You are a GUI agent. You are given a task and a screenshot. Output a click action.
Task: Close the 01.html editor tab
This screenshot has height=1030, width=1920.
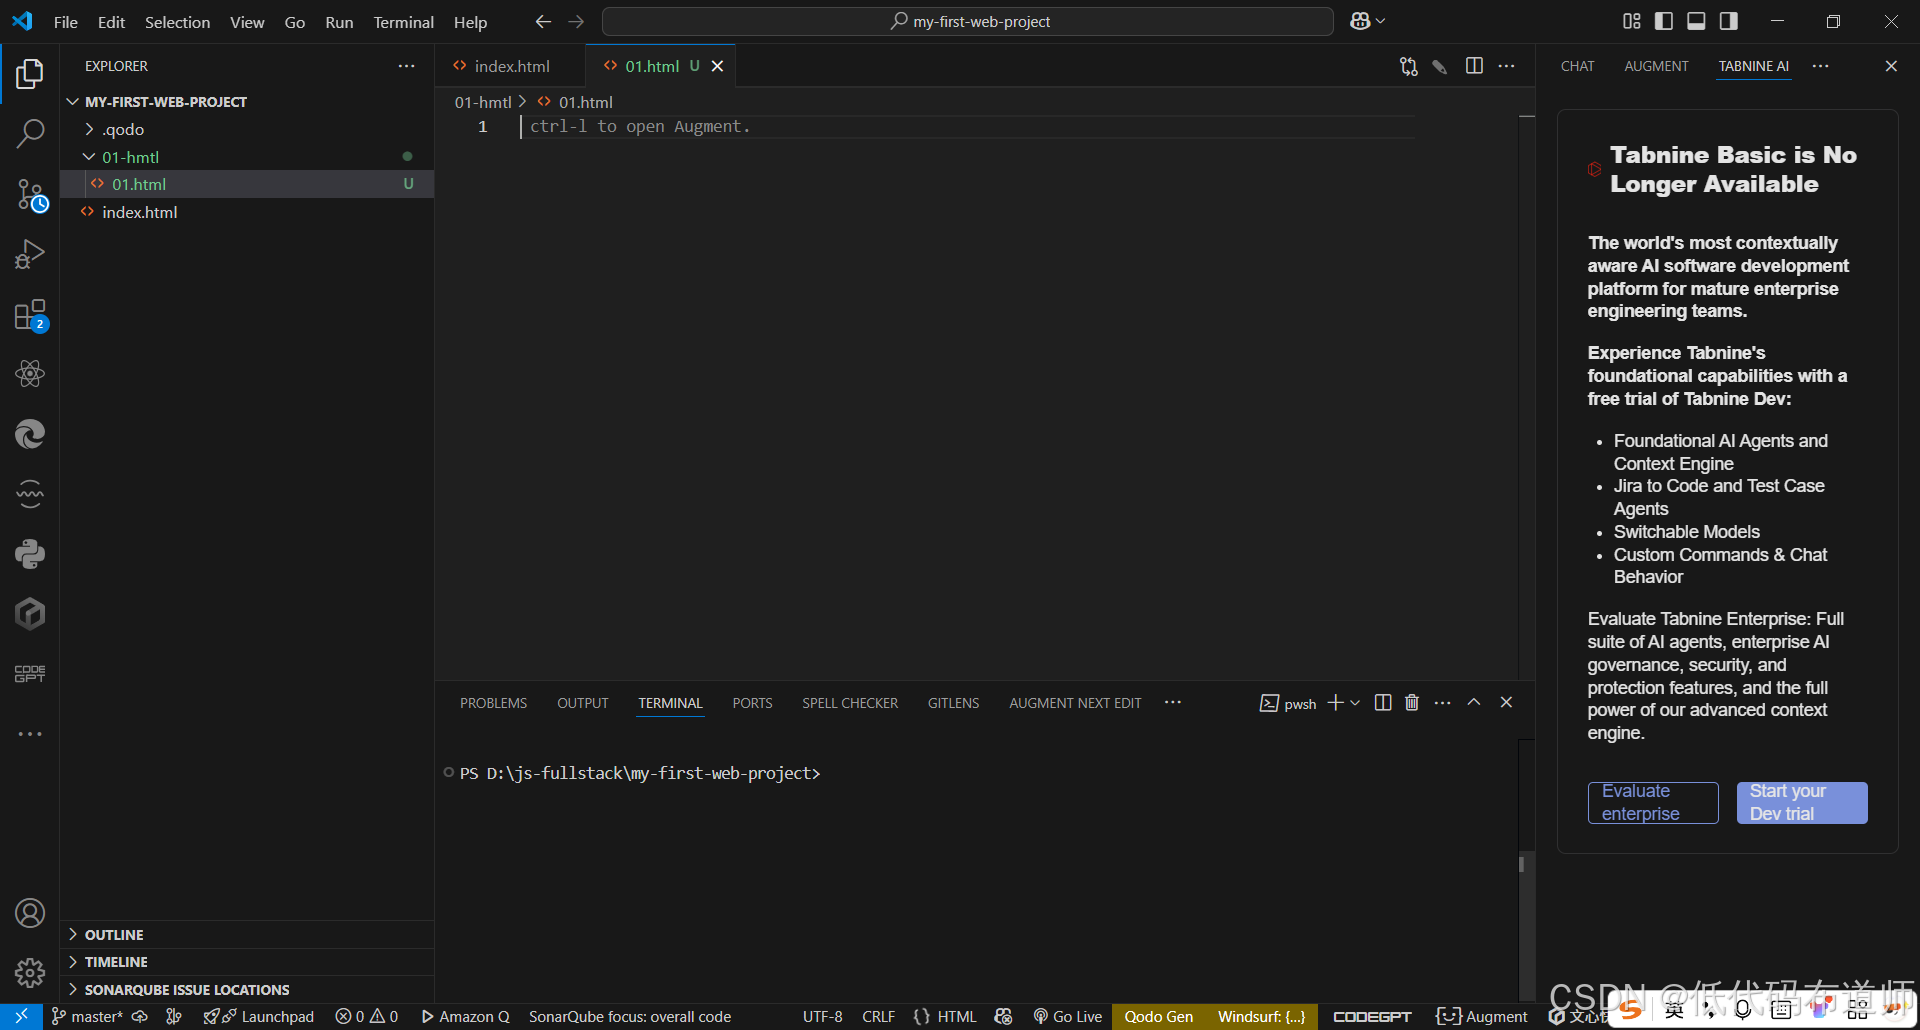click(x=717, y=66)
